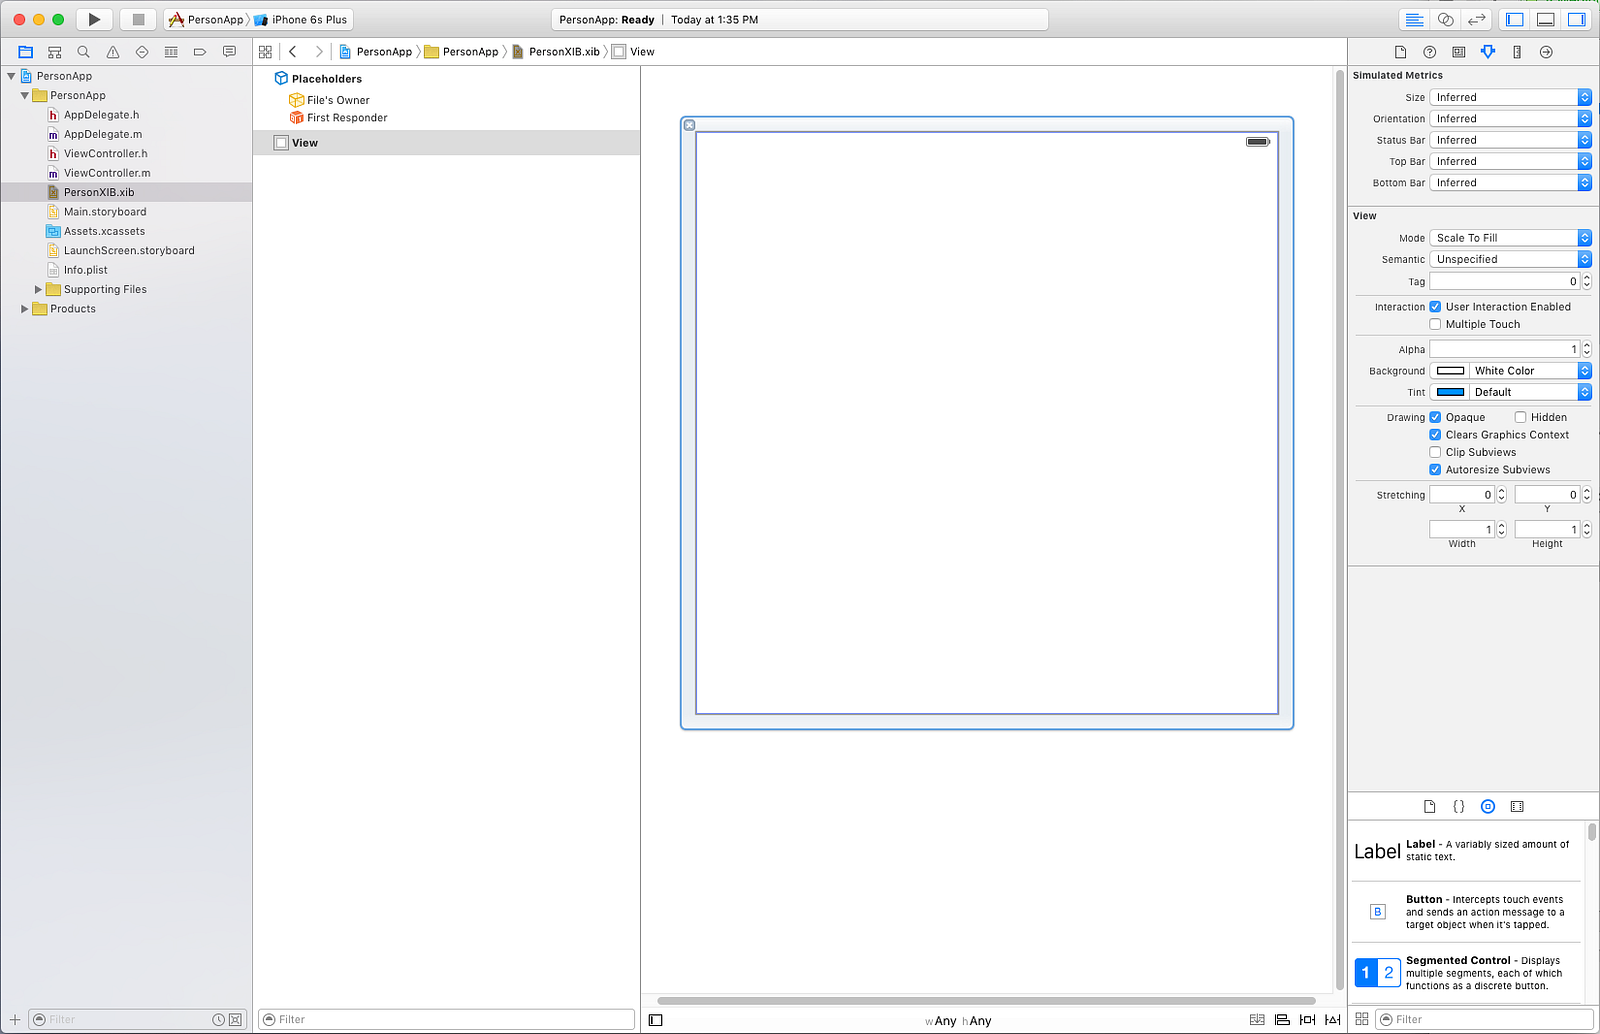Screen dimensions: 1600x1034
Task: Toggle the Opaque checkbox
Action: click(1435, 417)
